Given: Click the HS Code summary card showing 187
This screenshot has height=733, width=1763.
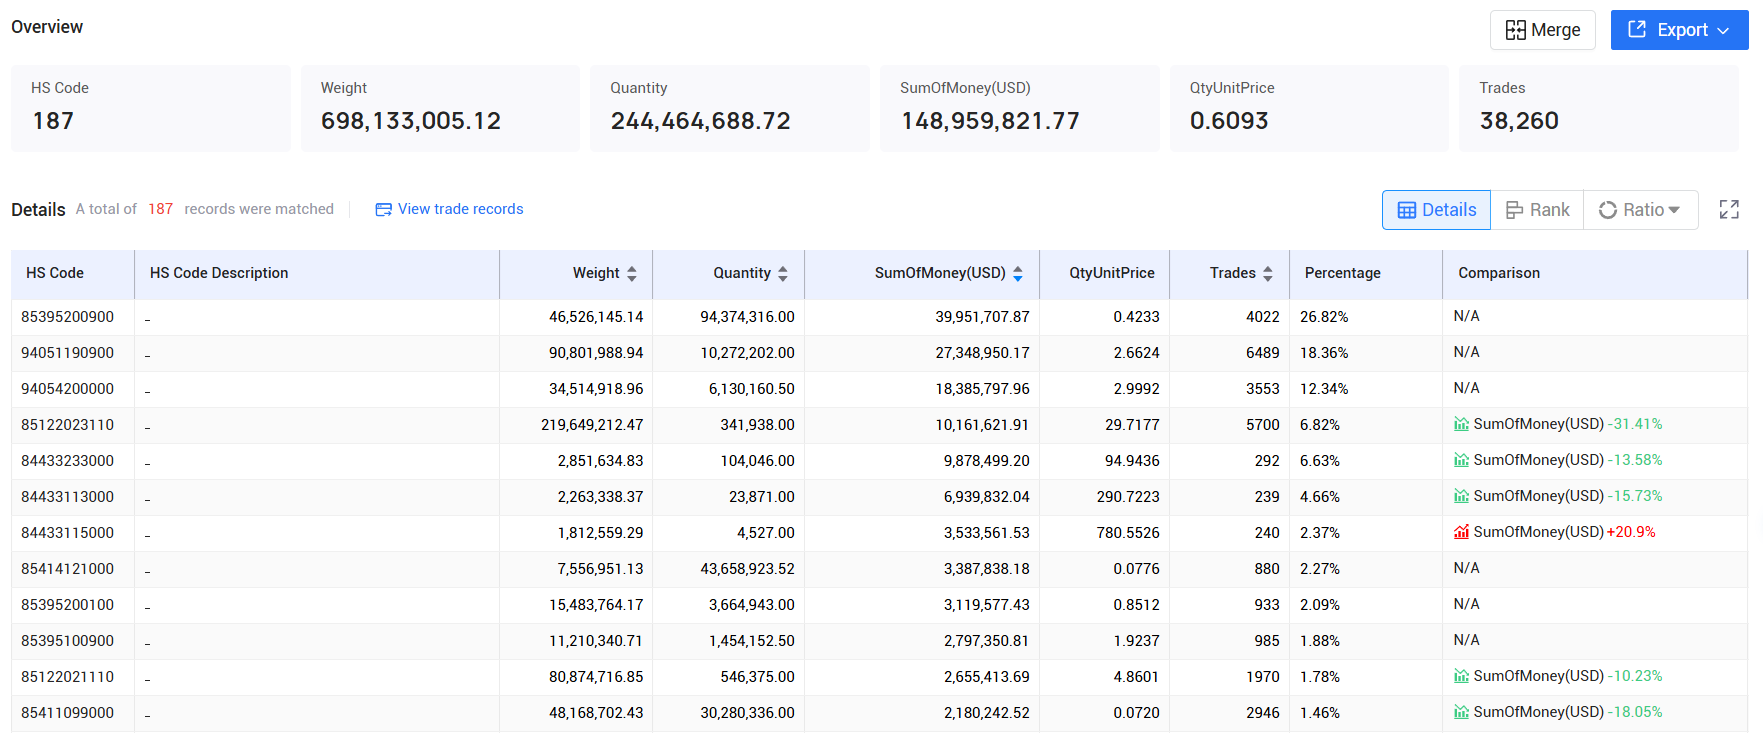Looking at the screenshot, I should click(x=151, y=108).
